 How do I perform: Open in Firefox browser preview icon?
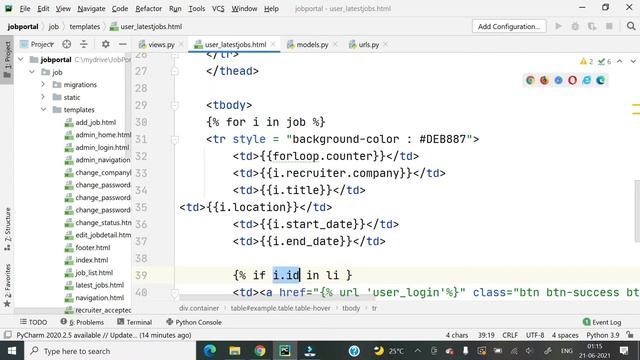pos(544,80)
